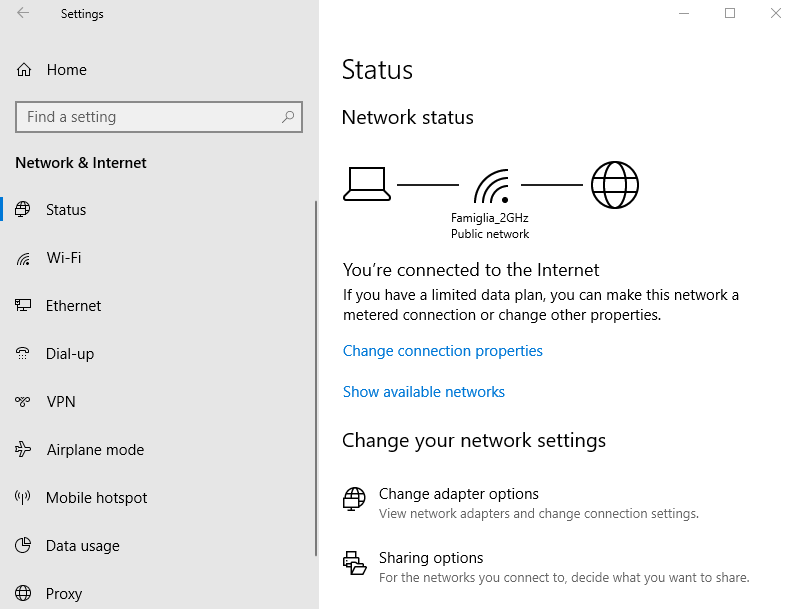Click the Internet globe in network diagram
Viewport: 789px width, 609px height.
(x=614, y=185)
